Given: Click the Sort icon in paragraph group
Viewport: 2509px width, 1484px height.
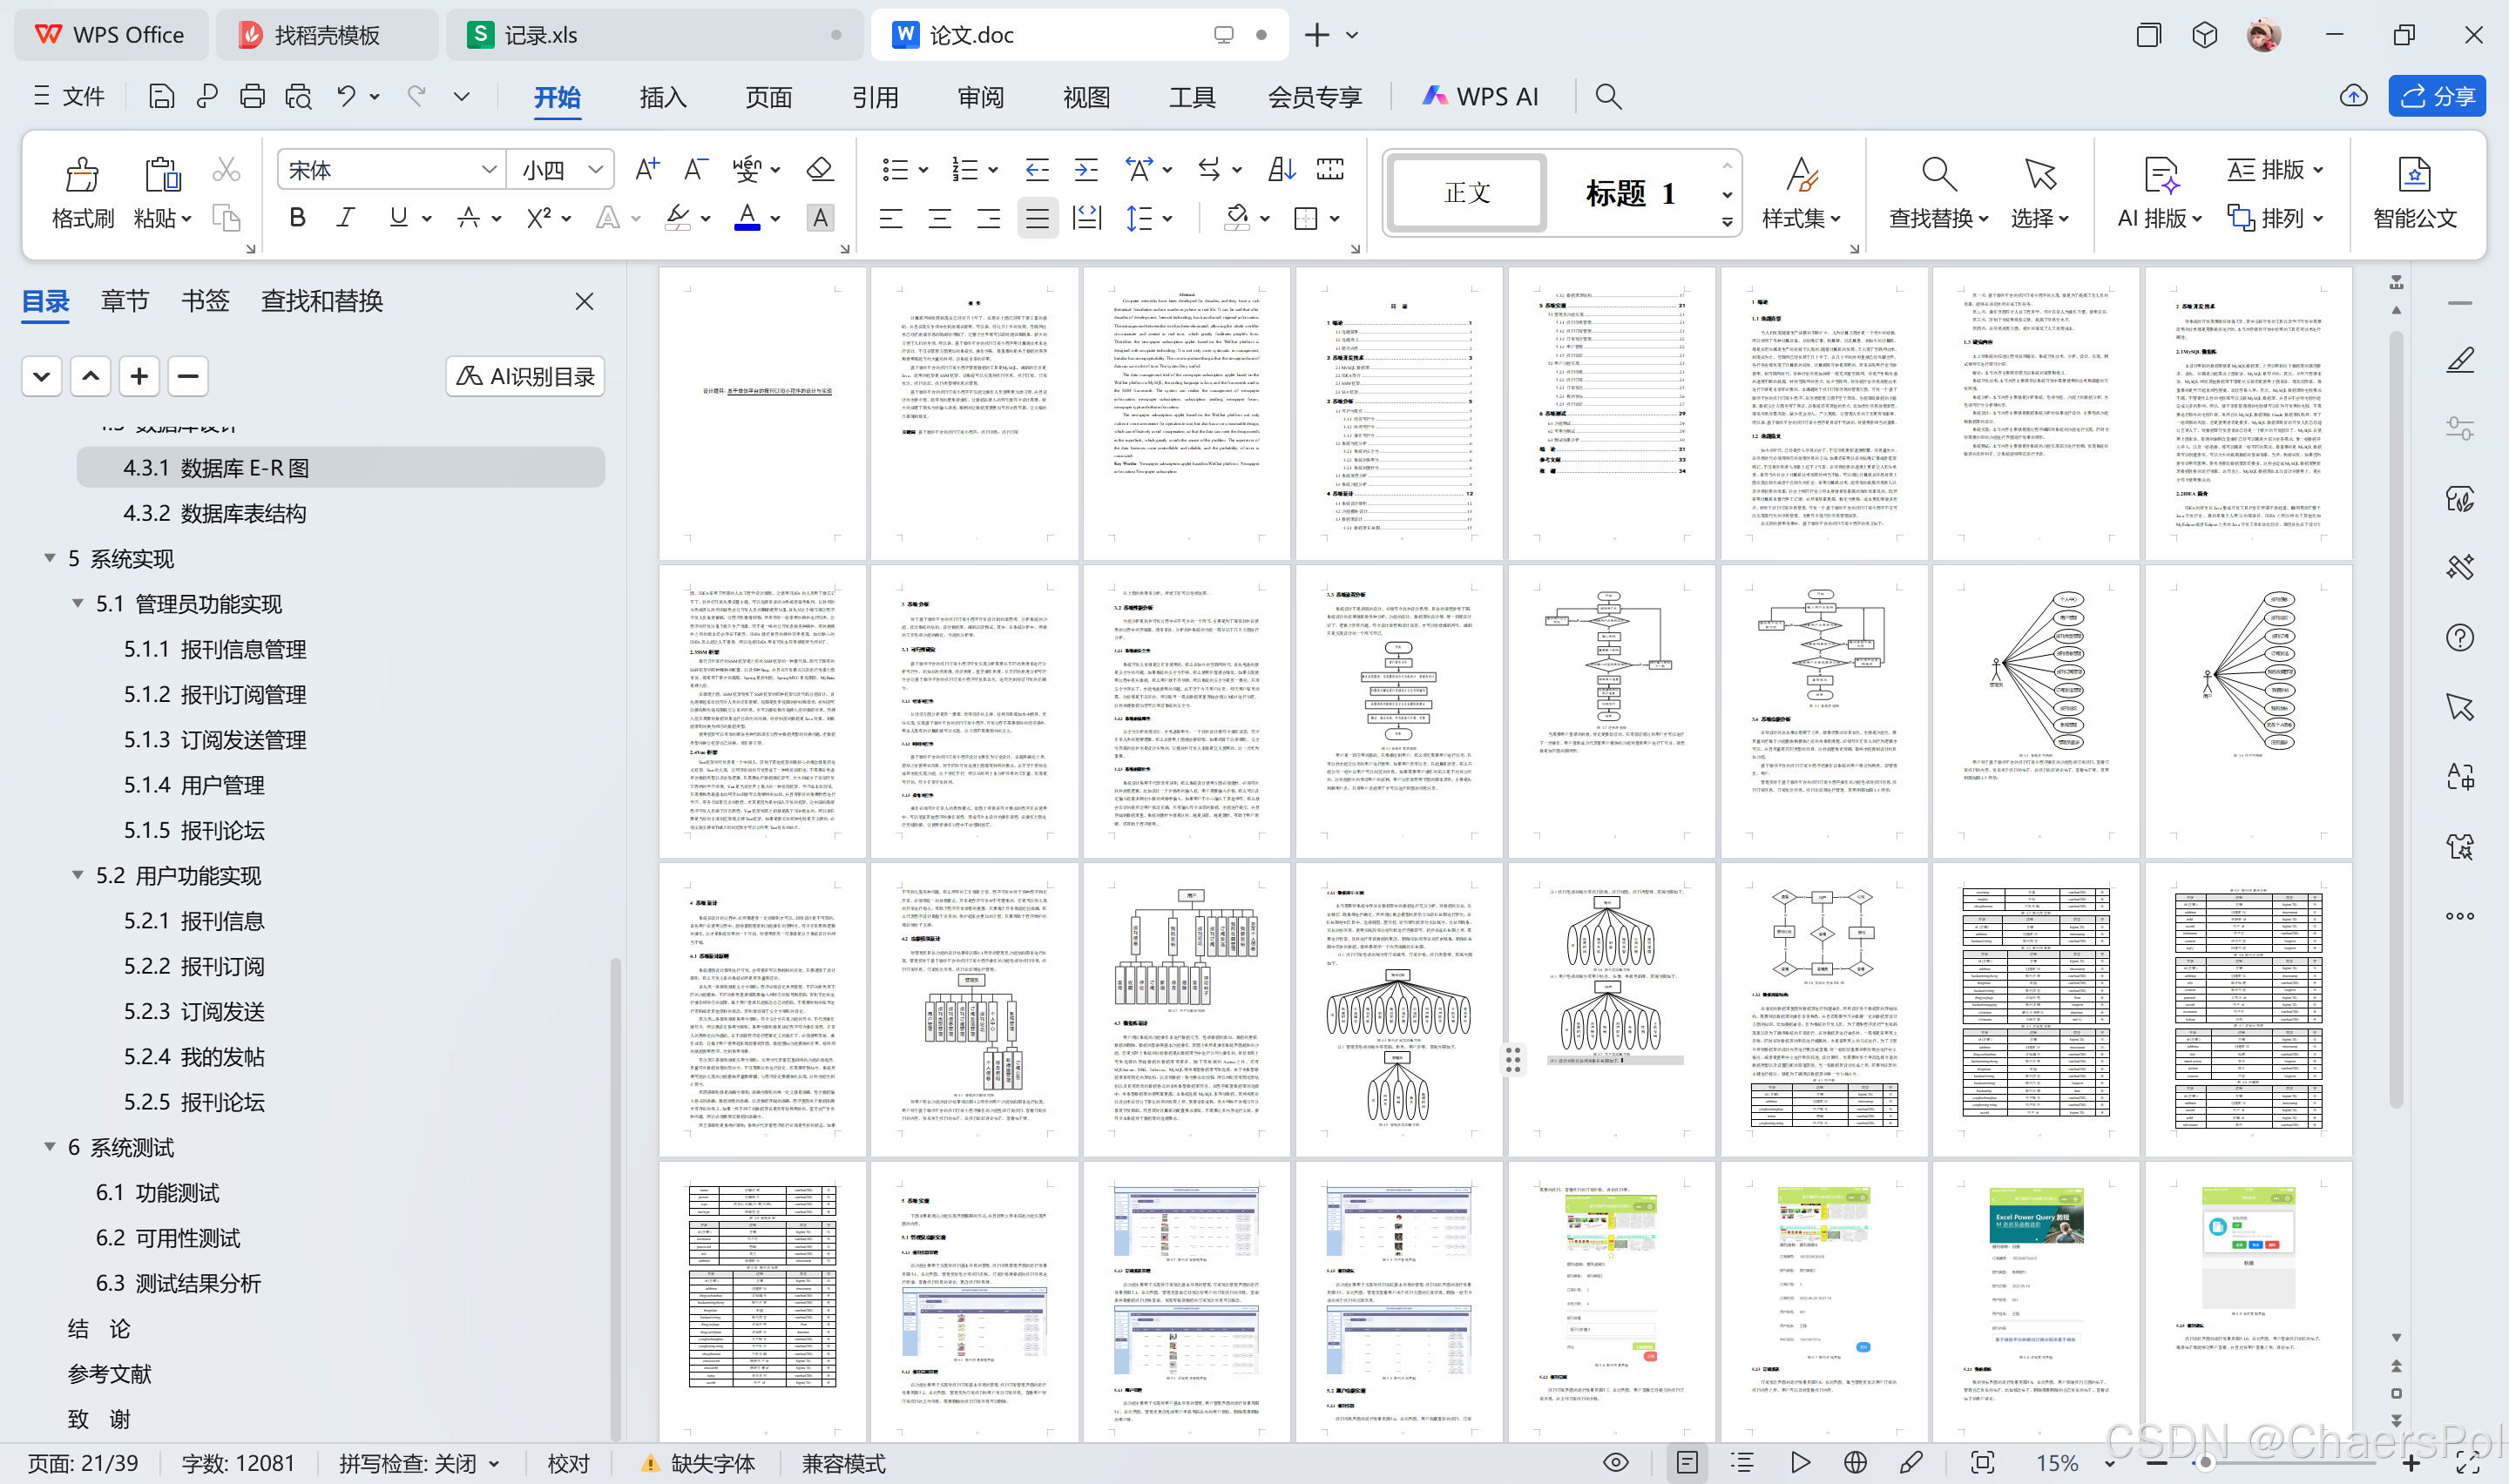Looking at the screenshot, I should pyautogui.click(x=1281, y=169).
